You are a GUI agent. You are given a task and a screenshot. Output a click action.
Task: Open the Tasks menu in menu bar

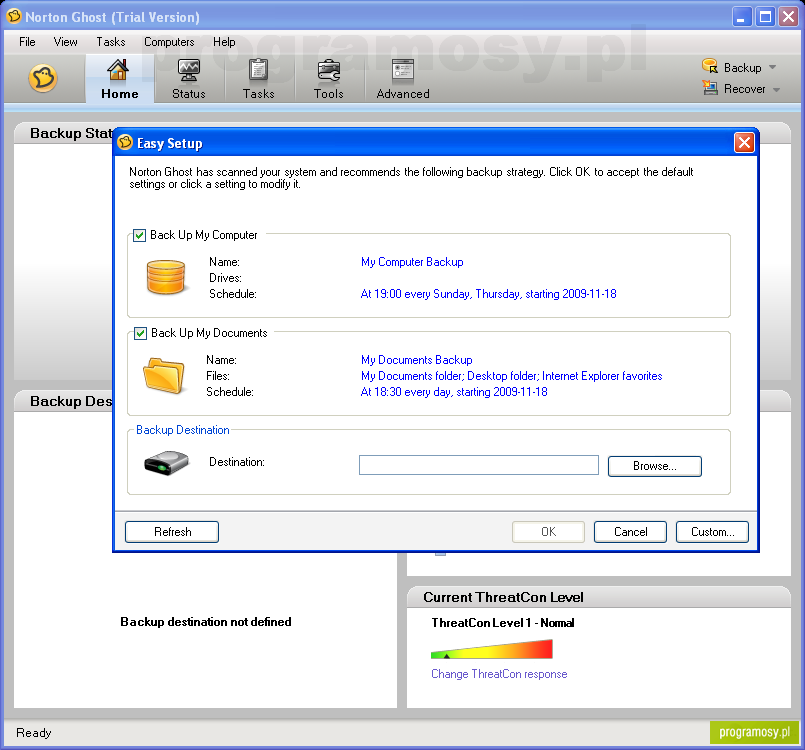(111, 42)
